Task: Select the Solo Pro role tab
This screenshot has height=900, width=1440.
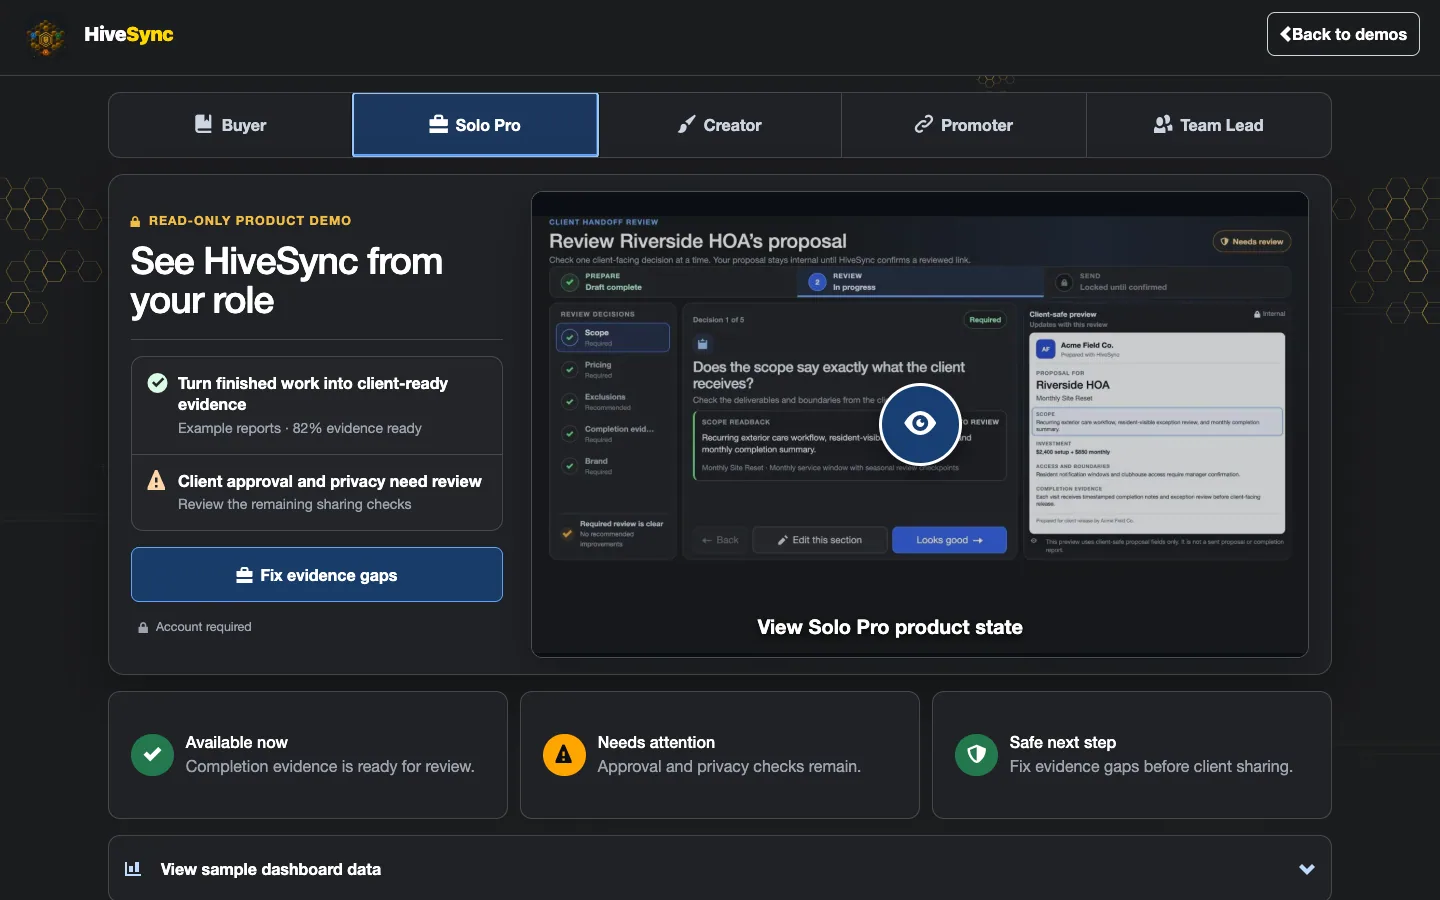Action: coord(475,125)
